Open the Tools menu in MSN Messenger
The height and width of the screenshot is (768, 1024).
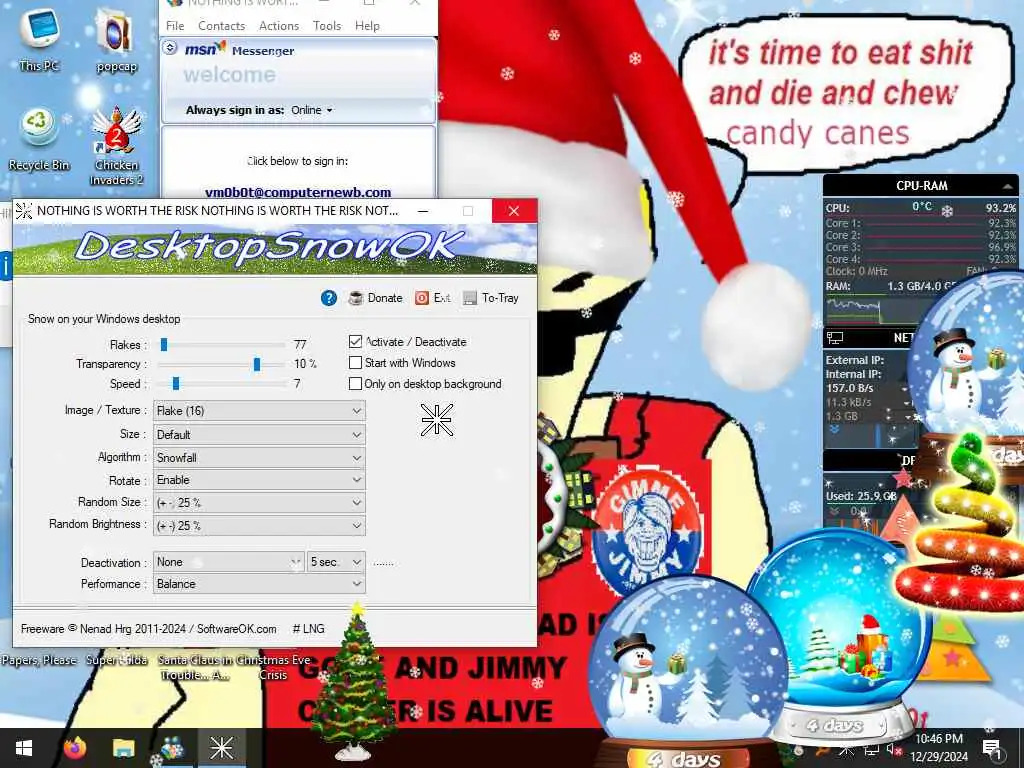327,25
